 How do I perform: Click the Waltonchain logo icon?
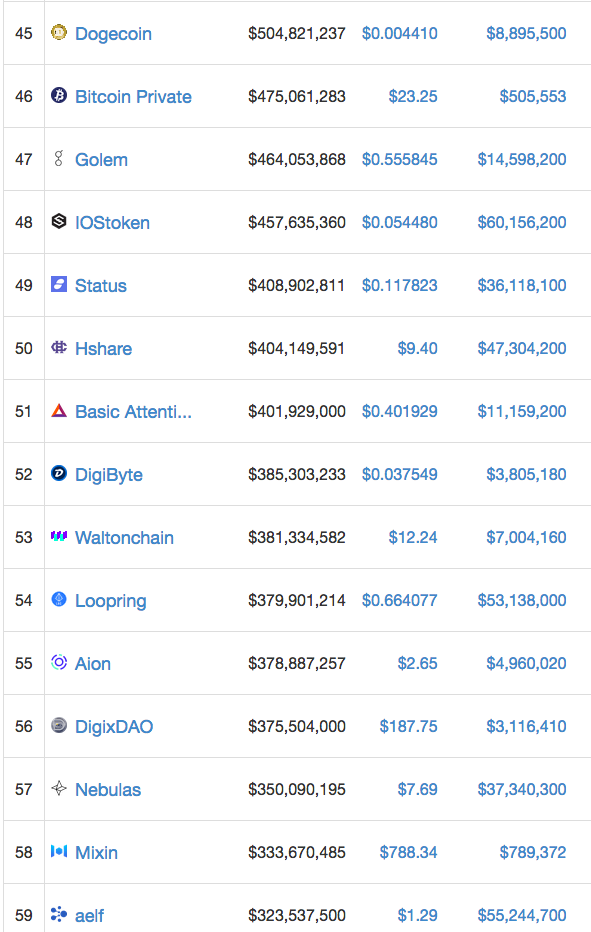(x=59, y=536)
